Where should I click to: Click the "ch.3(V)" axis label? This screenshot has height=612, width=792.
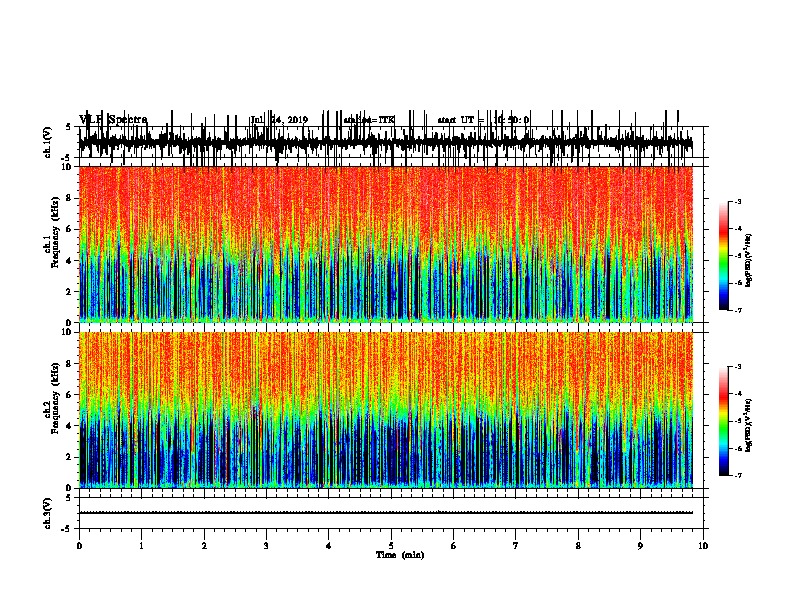48,513
